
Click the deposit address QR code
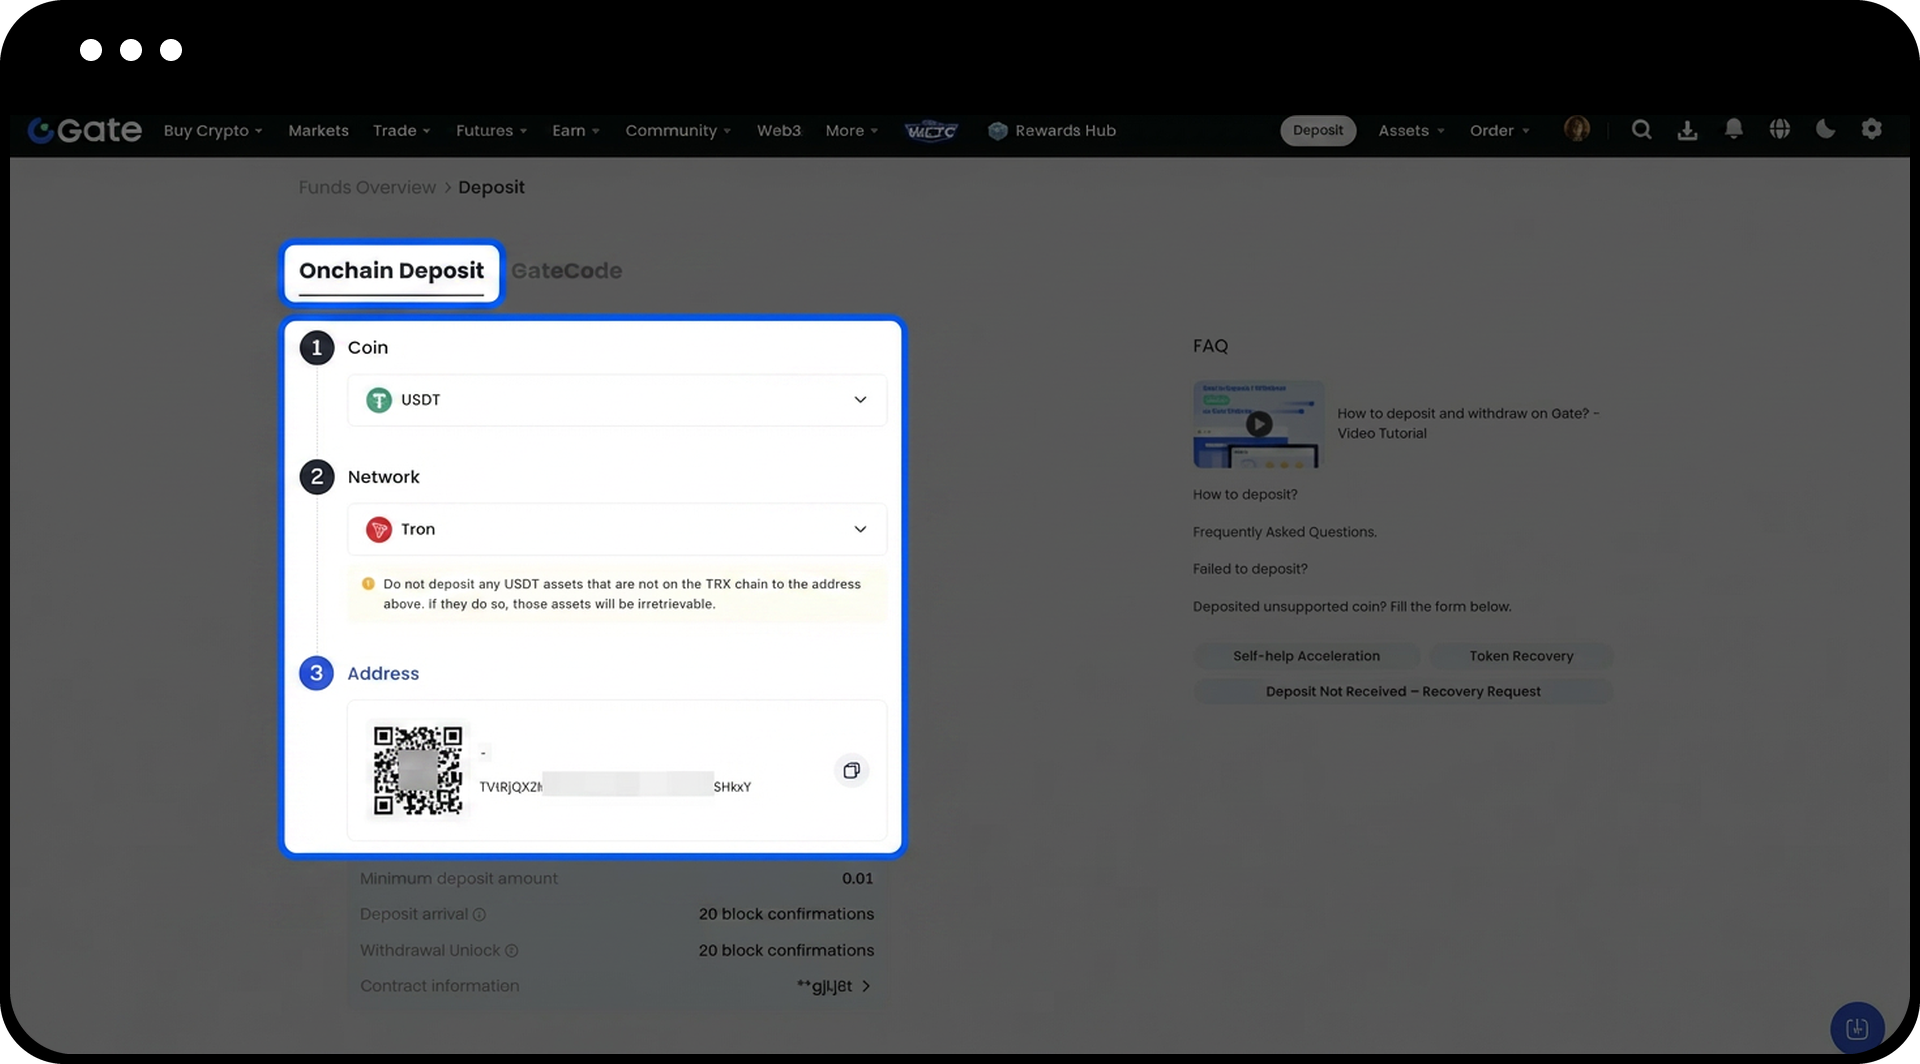(x=418, y=770)
